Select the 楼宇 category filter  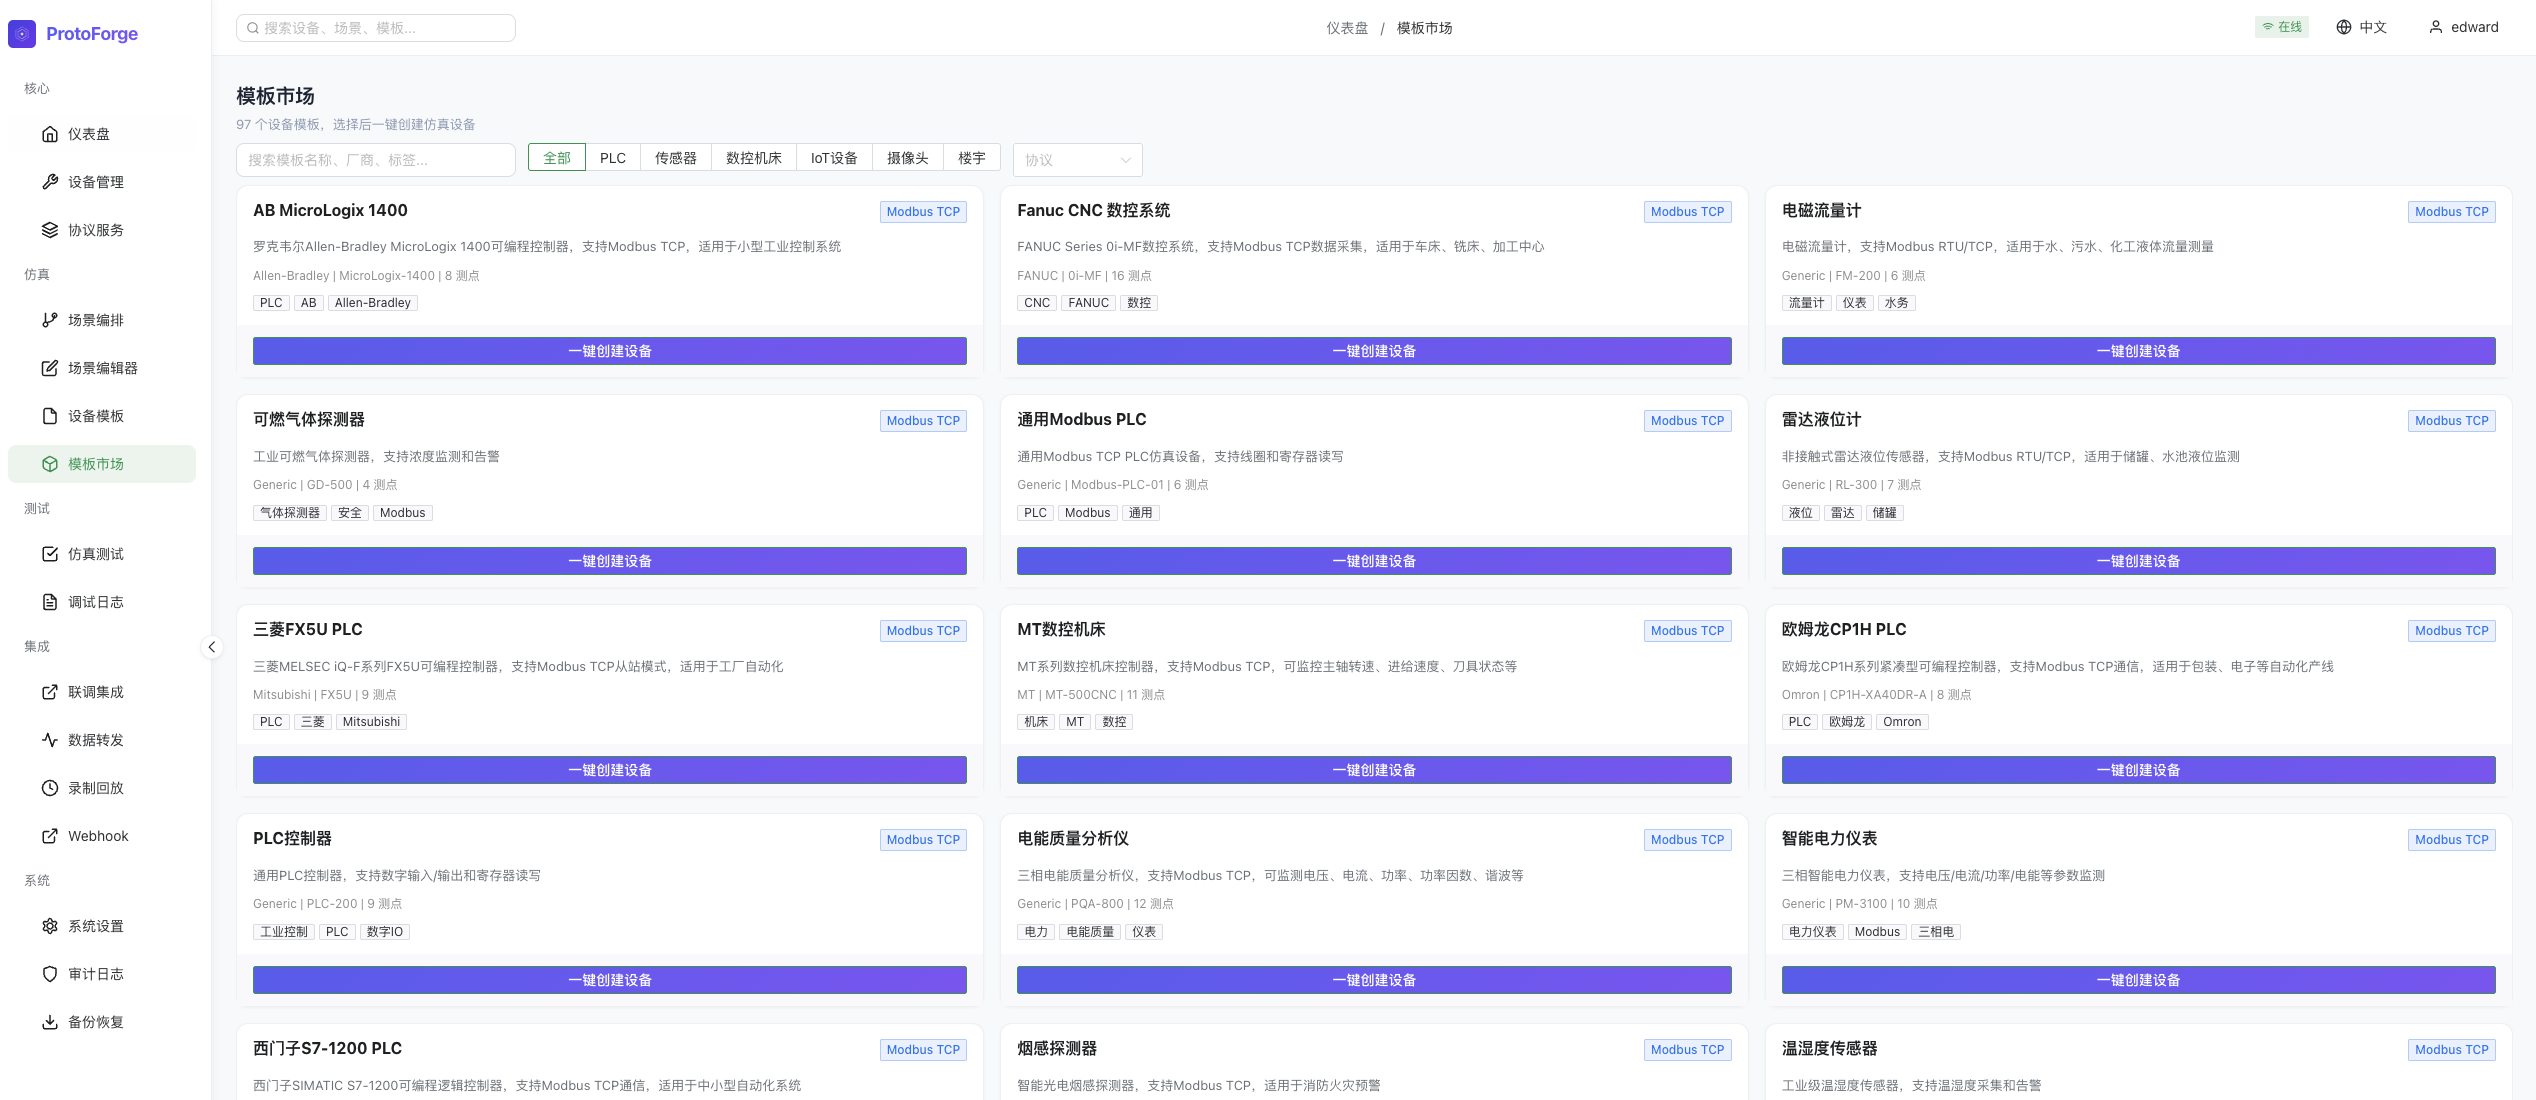pyautogui.click(x=972, y=158)
